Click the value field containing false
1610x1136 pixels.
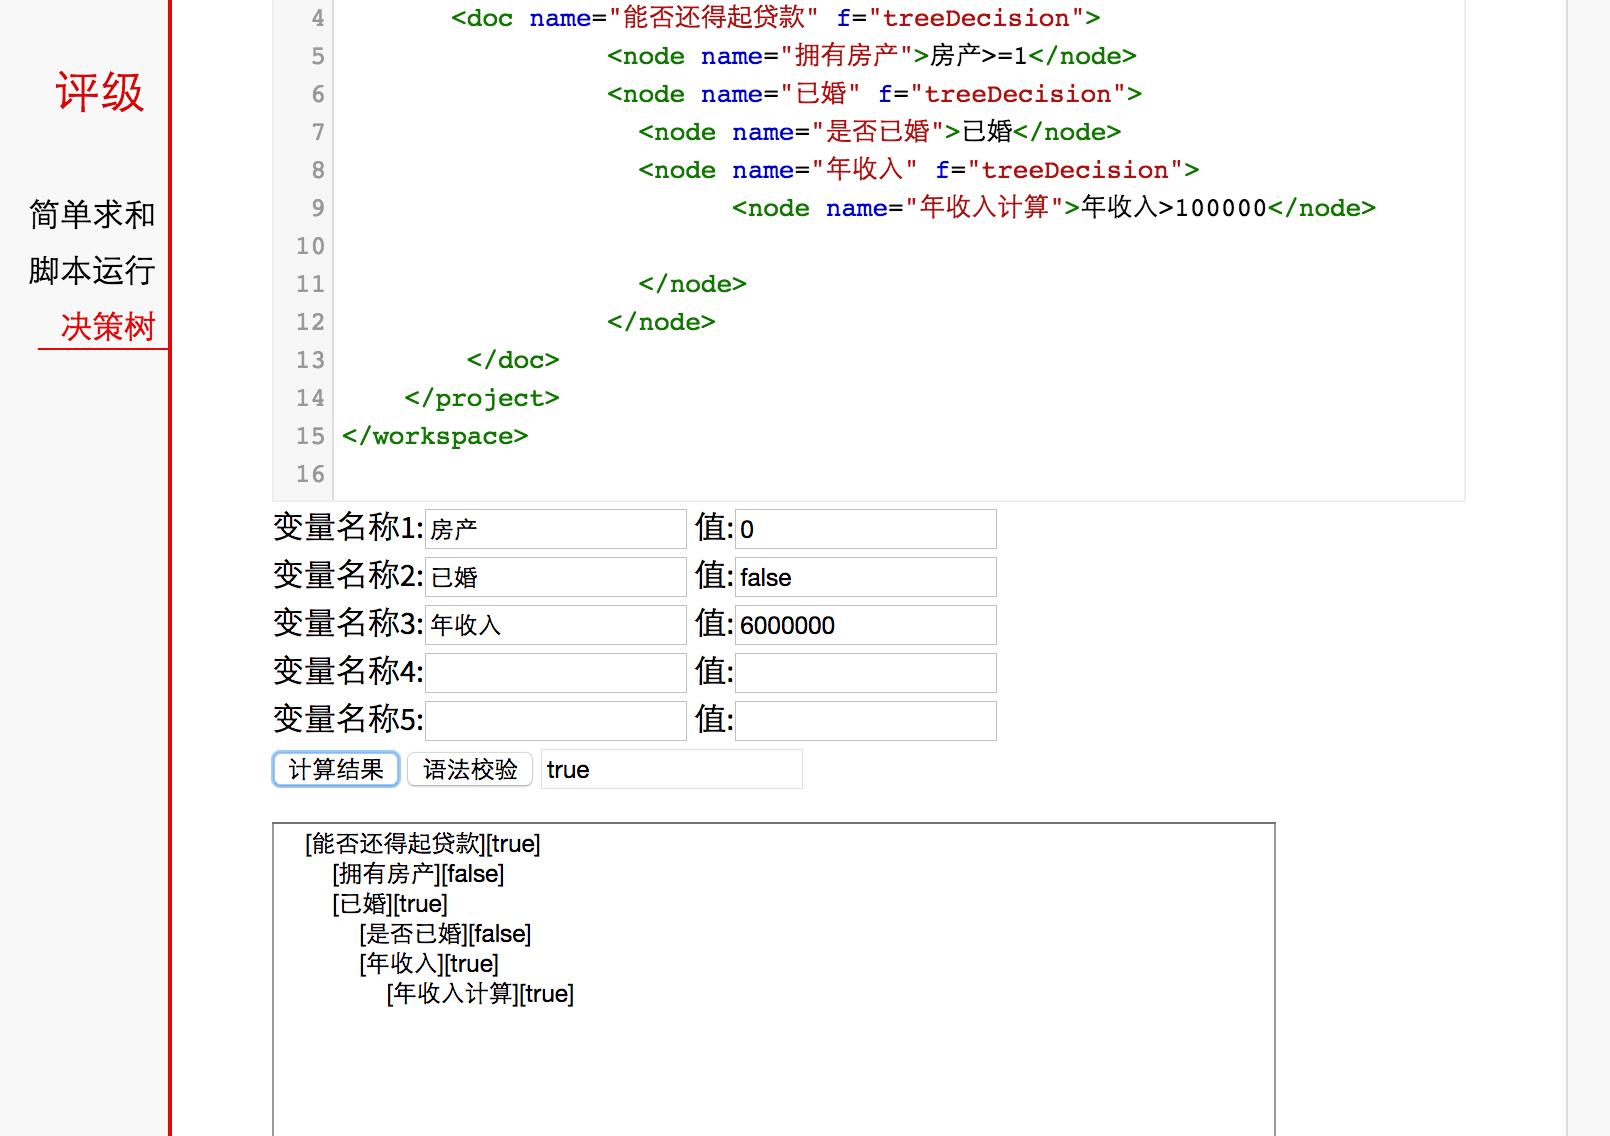(x=865, y=577)
